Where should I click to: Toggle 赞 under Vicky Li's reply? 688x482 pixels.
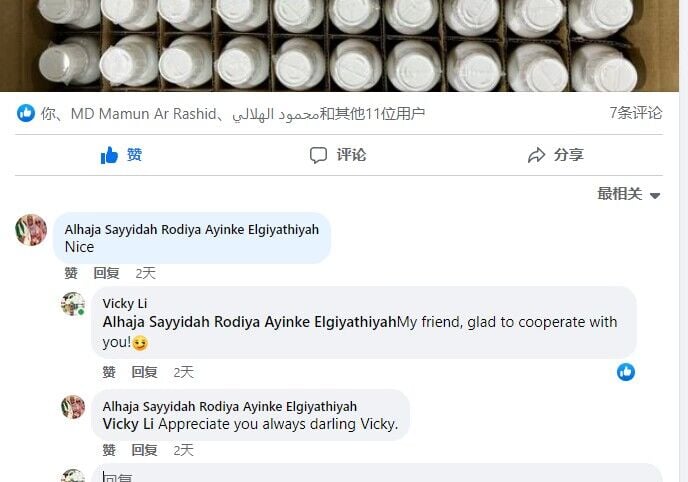[x=109, y=372]
